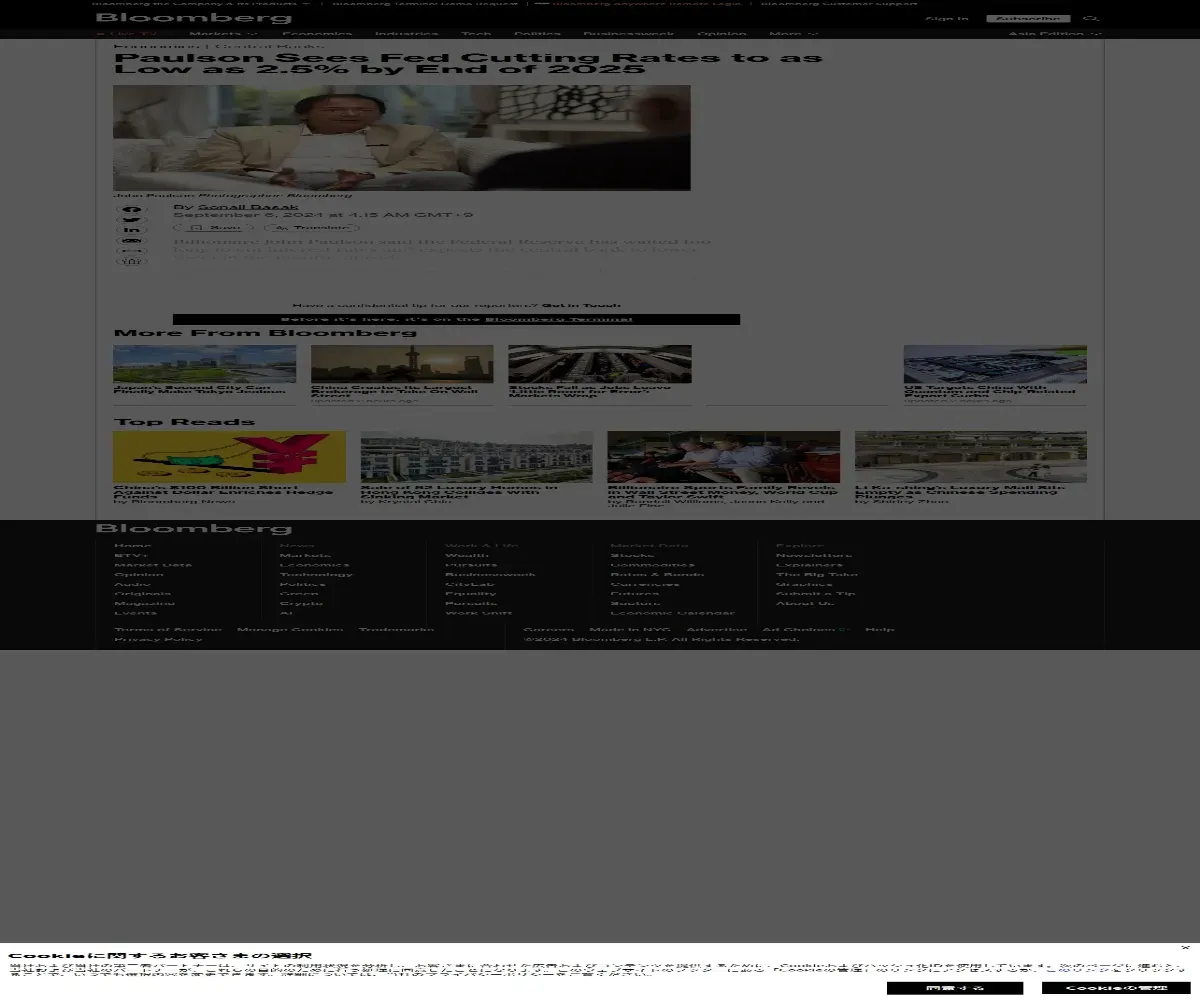Open author Sonali Basak's profile link

[x=248, y=207]
